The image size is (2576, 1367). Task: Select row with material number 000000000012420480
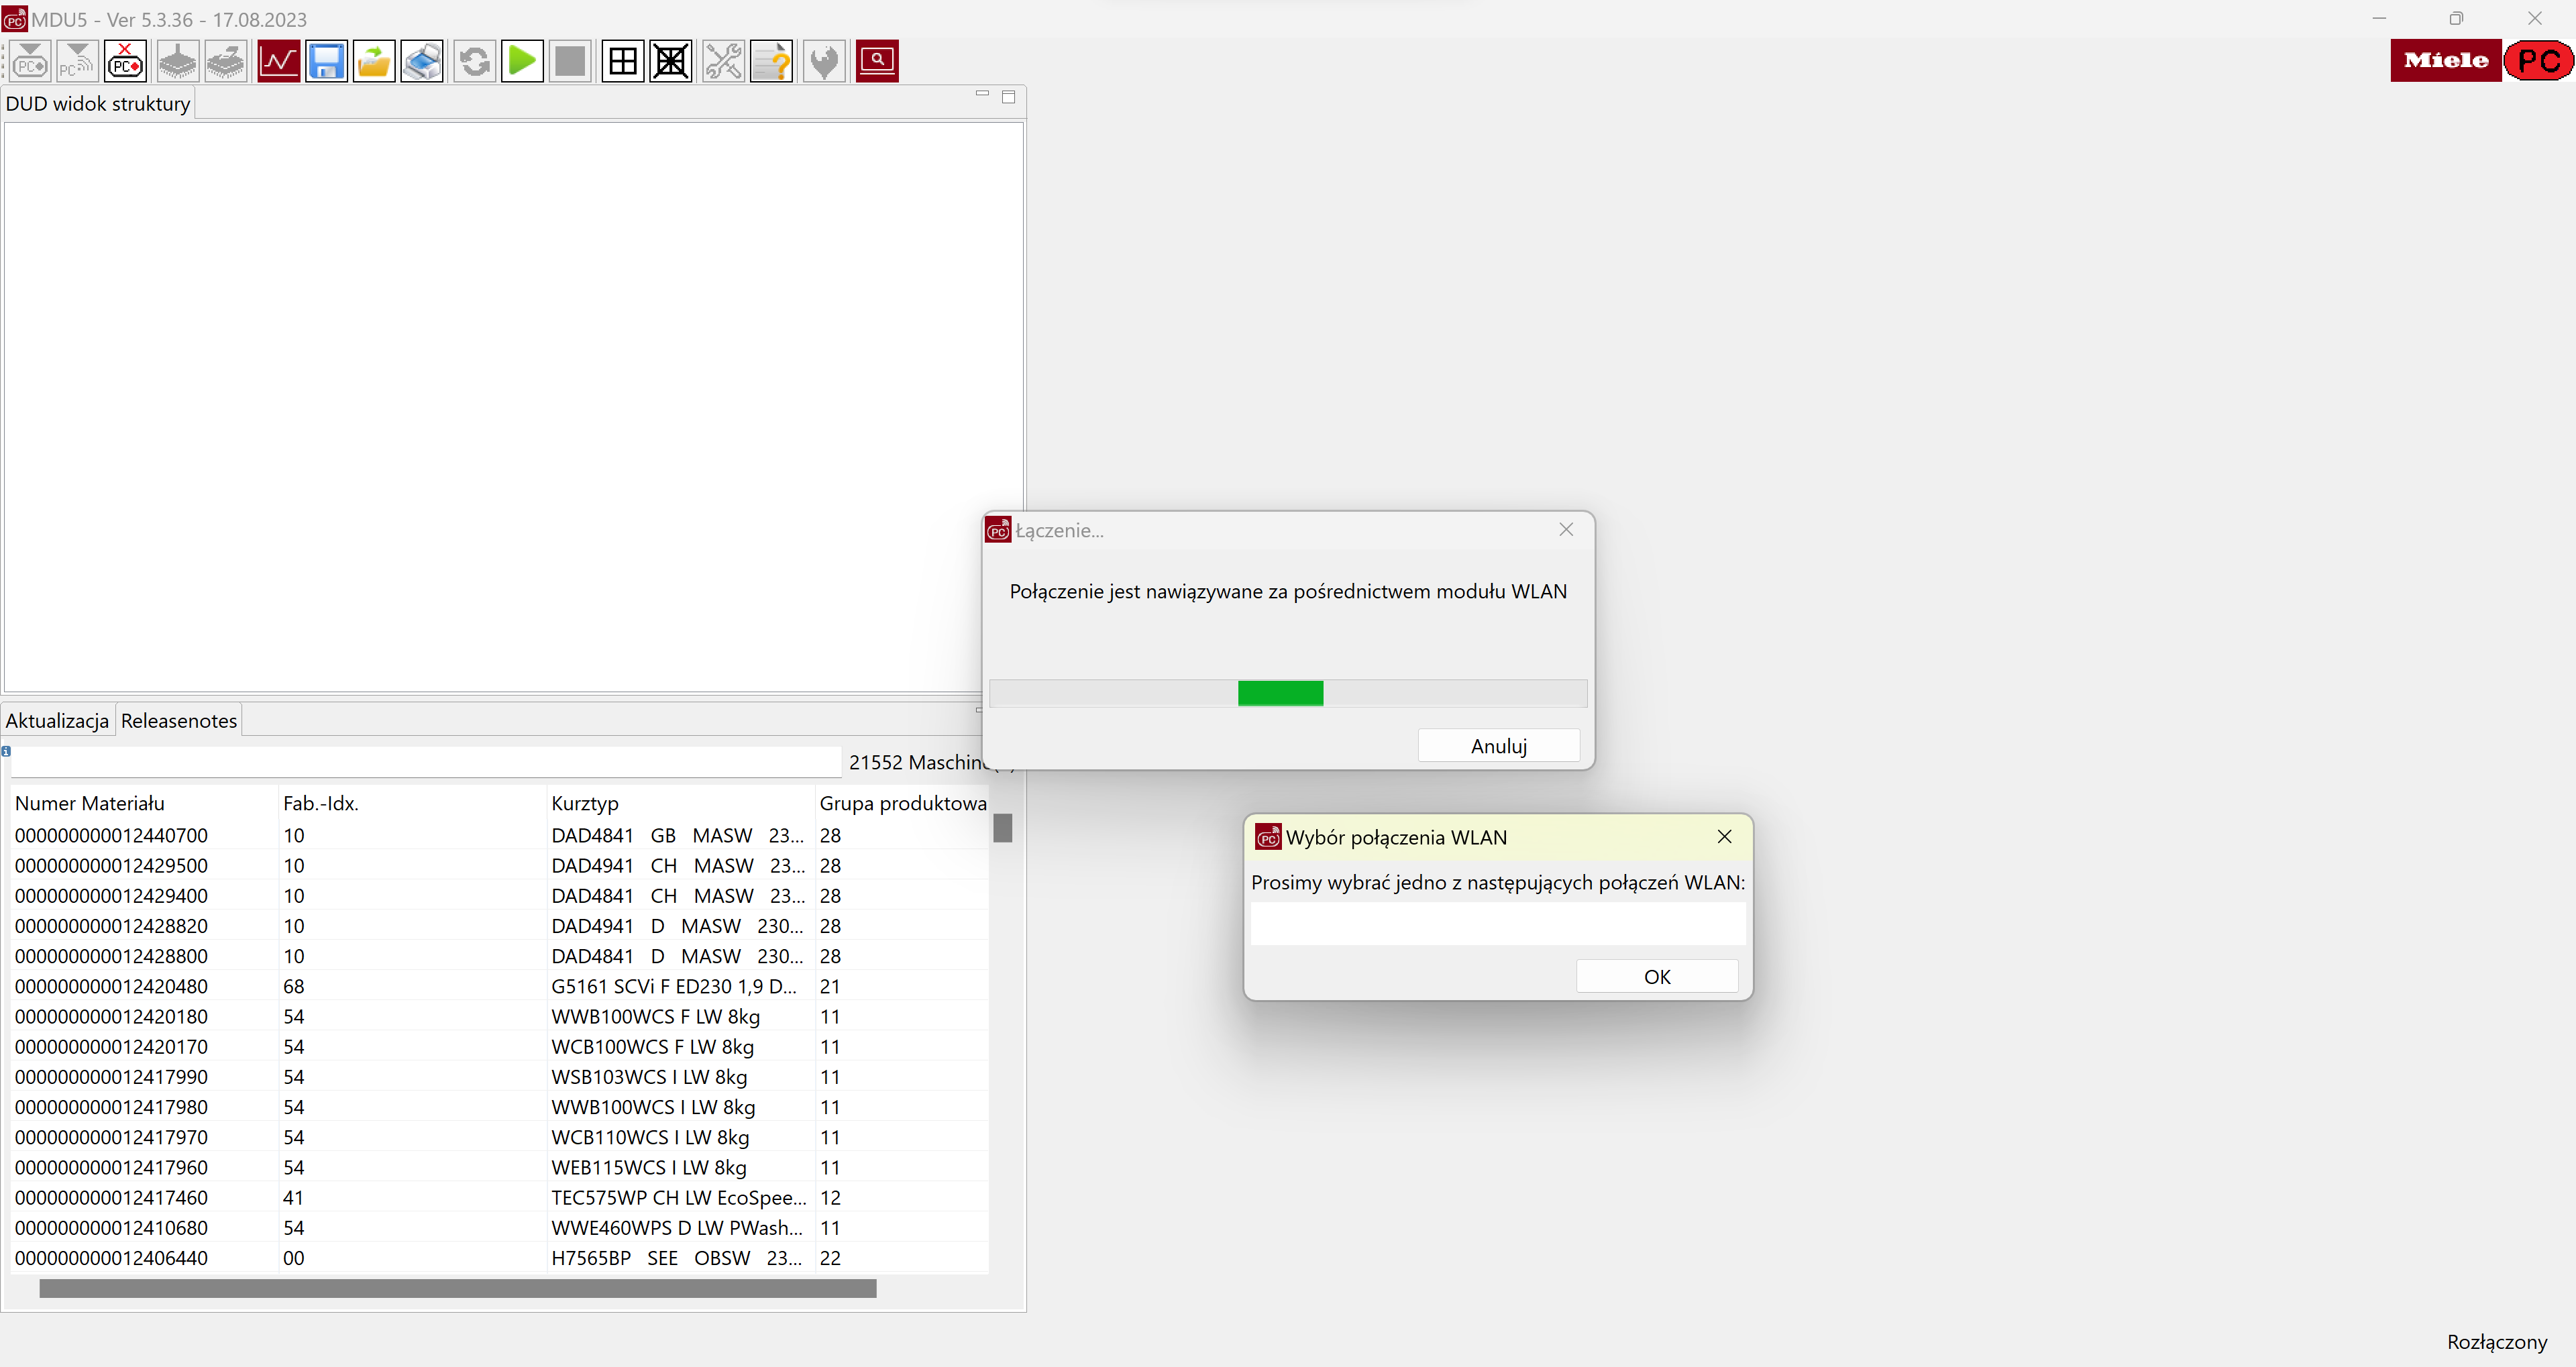point(111,986)
